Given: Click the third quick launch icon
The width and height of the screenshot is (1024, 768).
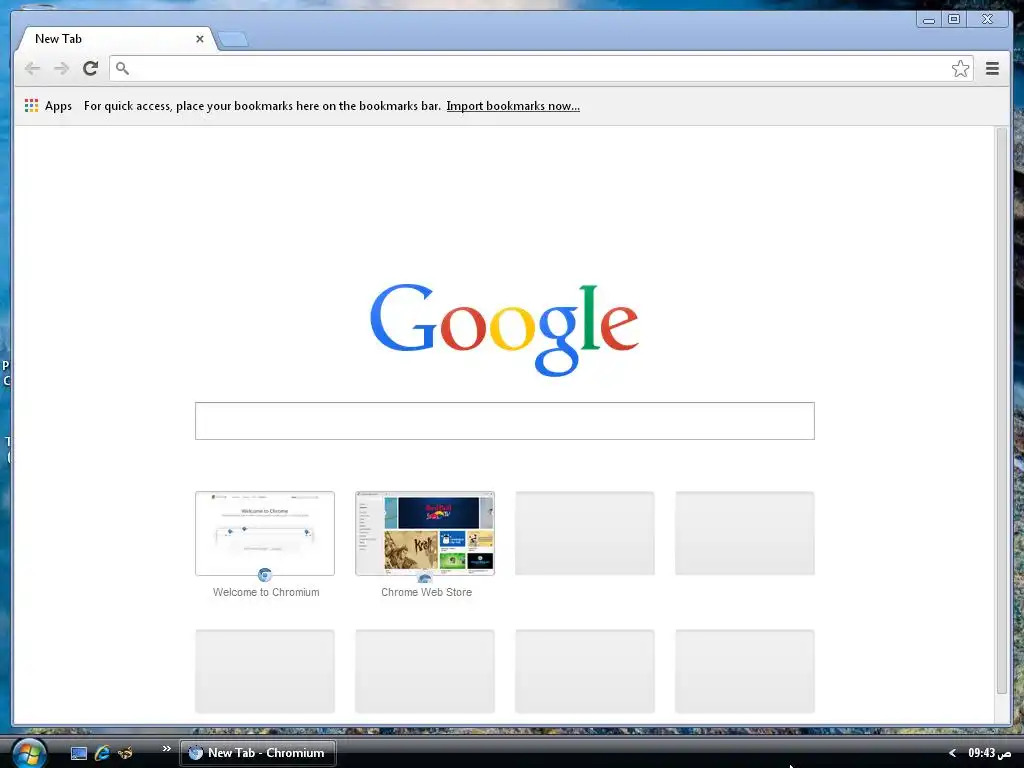Looking at the screenshot, I should [x=125, y=753].
